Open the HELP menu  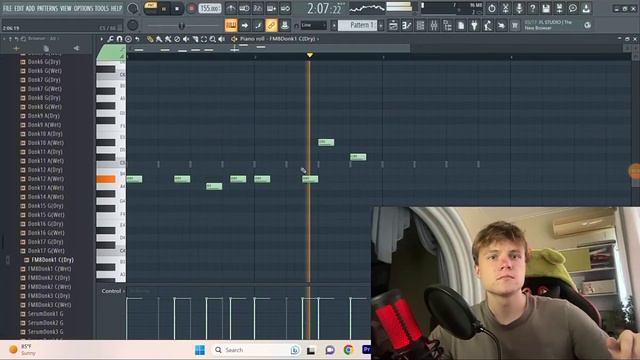point(117,8)
